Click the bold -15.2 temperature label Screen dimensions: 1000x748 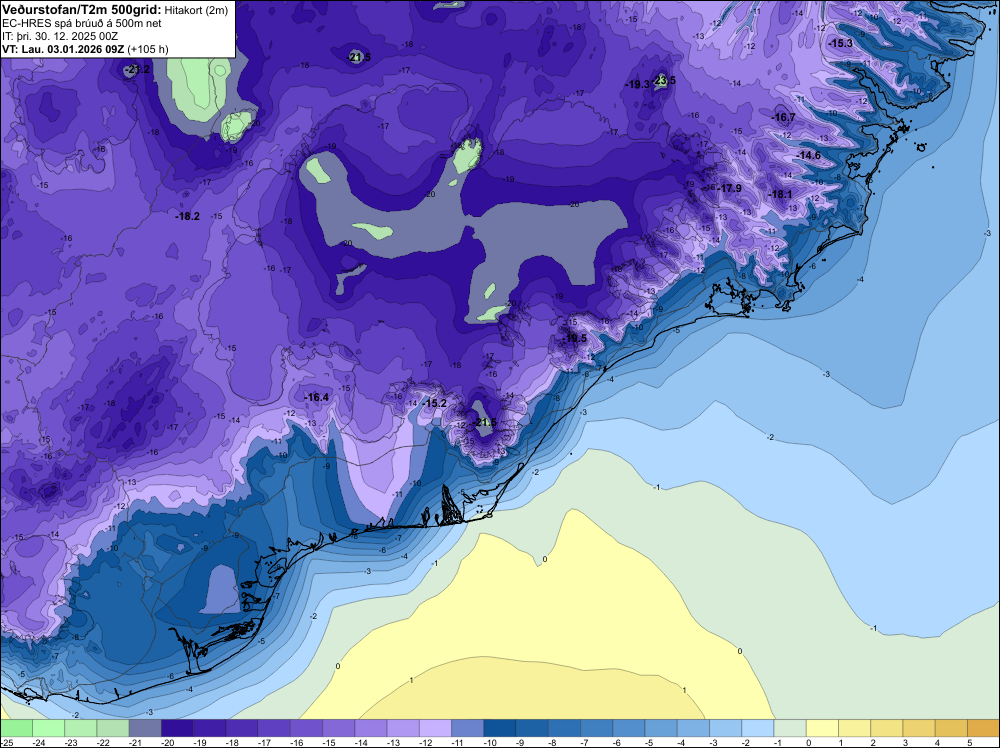click(434, 403)
